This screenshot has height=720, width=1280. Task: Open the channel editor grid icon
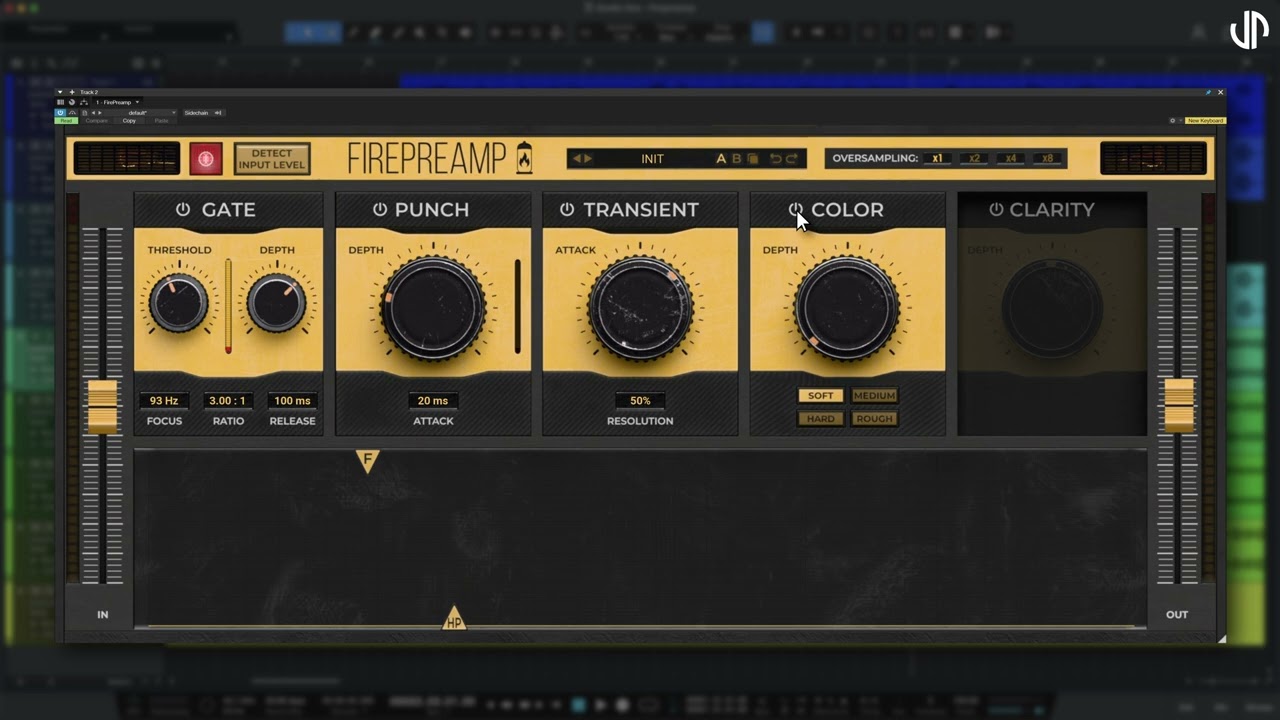(60, 102)
